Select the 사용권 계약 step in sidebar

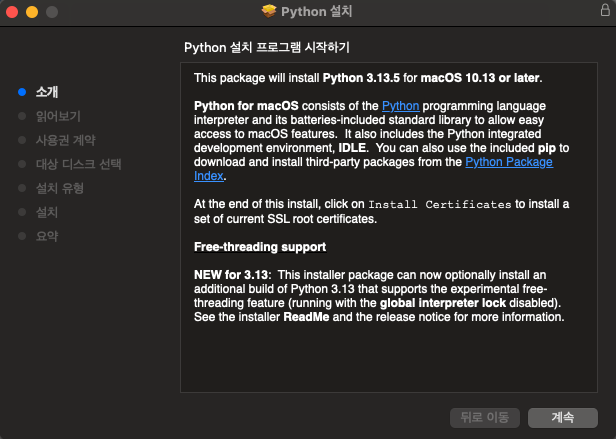coord(66,140)
